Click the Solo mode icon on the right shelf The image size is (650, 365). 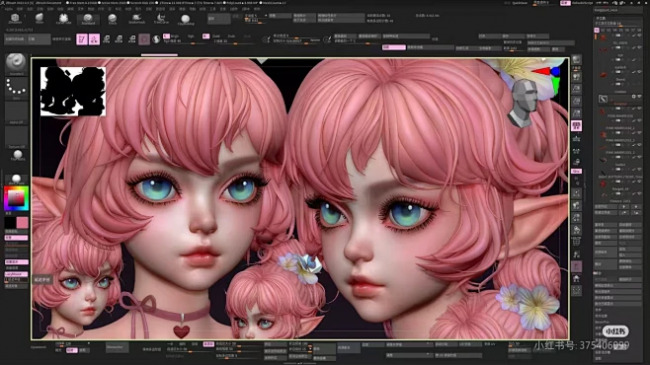pos(576,279)
